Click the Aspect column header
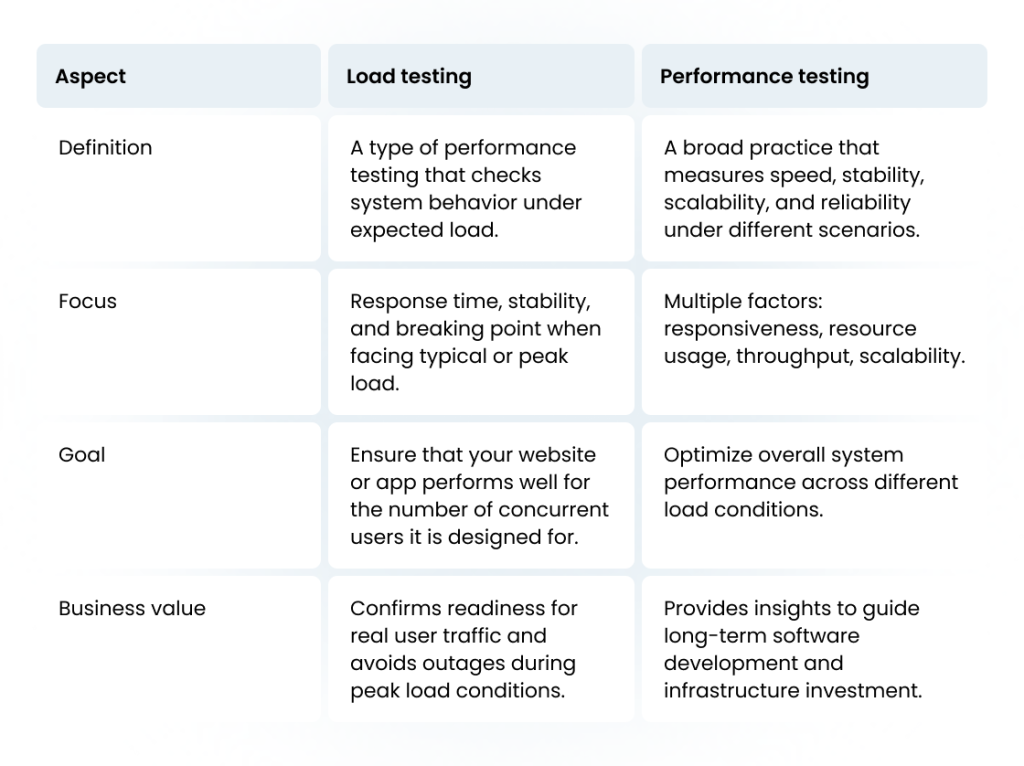1024x766 pixels. pyautogui.click(x=91, y=76)
